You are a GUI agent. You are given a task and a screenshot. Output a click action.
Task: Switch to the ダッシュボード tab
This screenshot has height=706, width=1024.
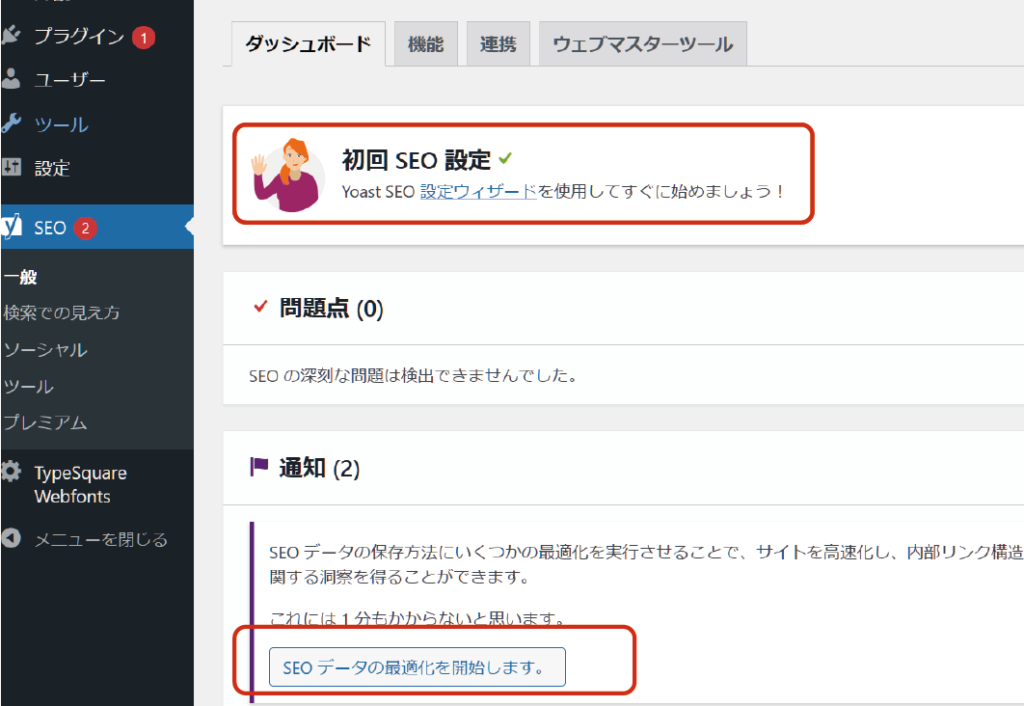pos(308,44)
